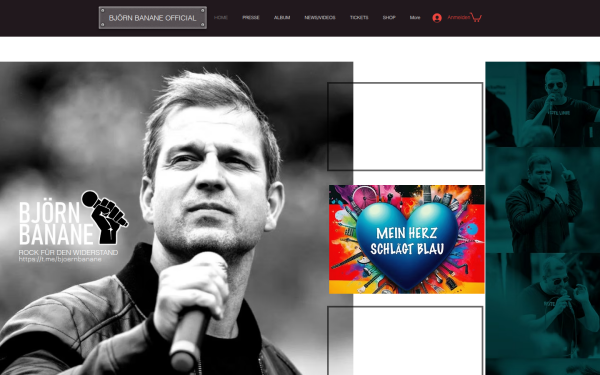This screenshot has width=600, height=375.
Task: Go to the PRESSE page
Action: tap(251, 18)
